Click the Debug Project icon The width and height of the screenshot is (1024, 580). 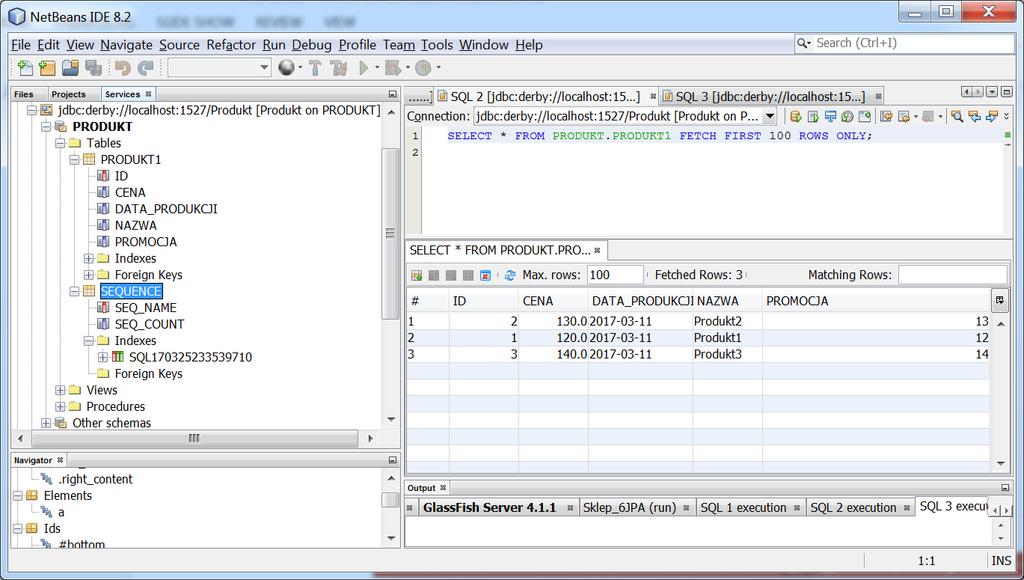(392, 67)
